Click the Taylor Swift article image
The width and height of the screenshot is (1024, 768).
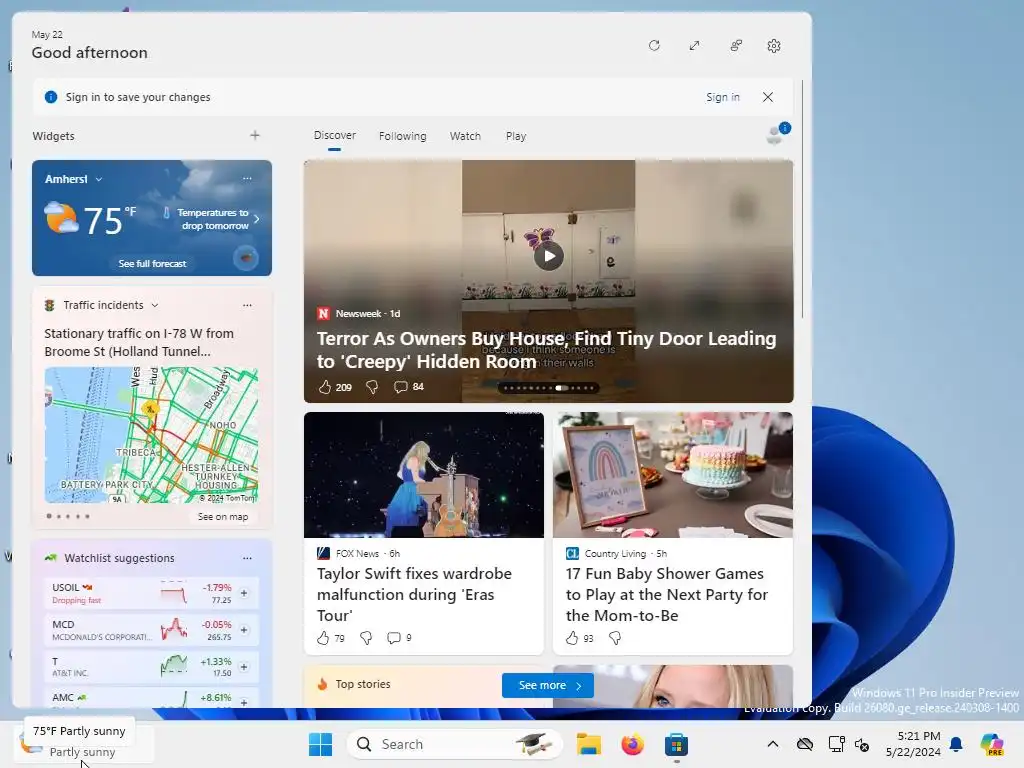click(x=424, y=475)
